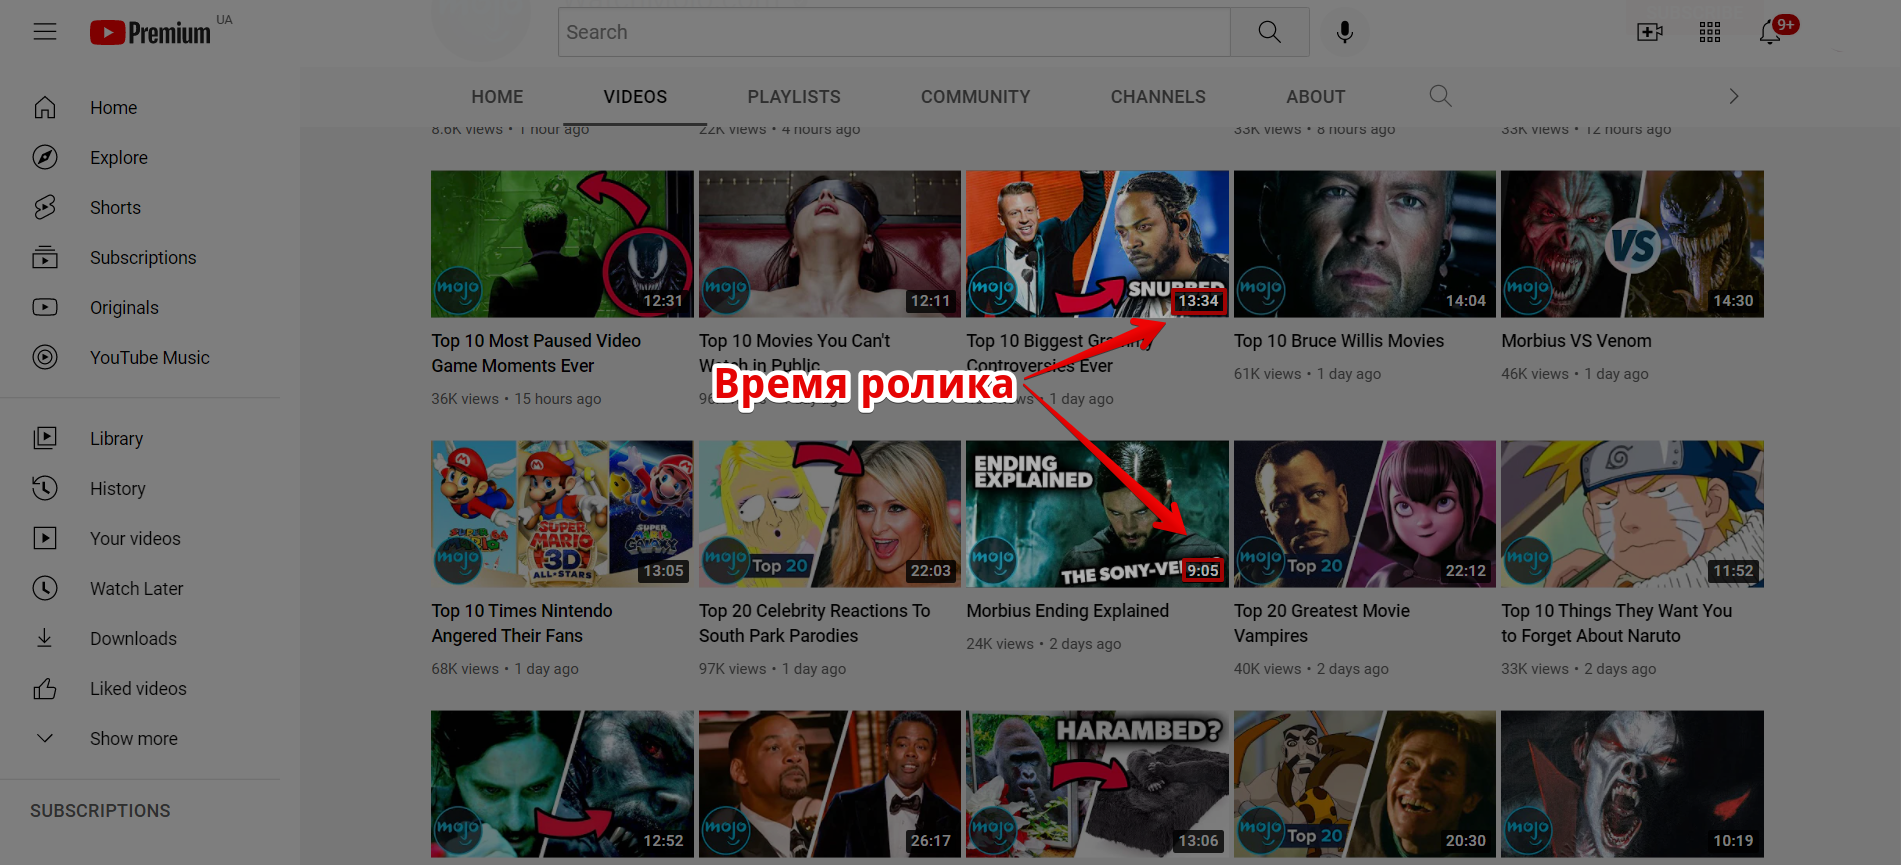Screen dimensions: 1901x865
Task: Open Top 10 Bruce Willis Movies thumbnail
Action: tap(1365, 244)
